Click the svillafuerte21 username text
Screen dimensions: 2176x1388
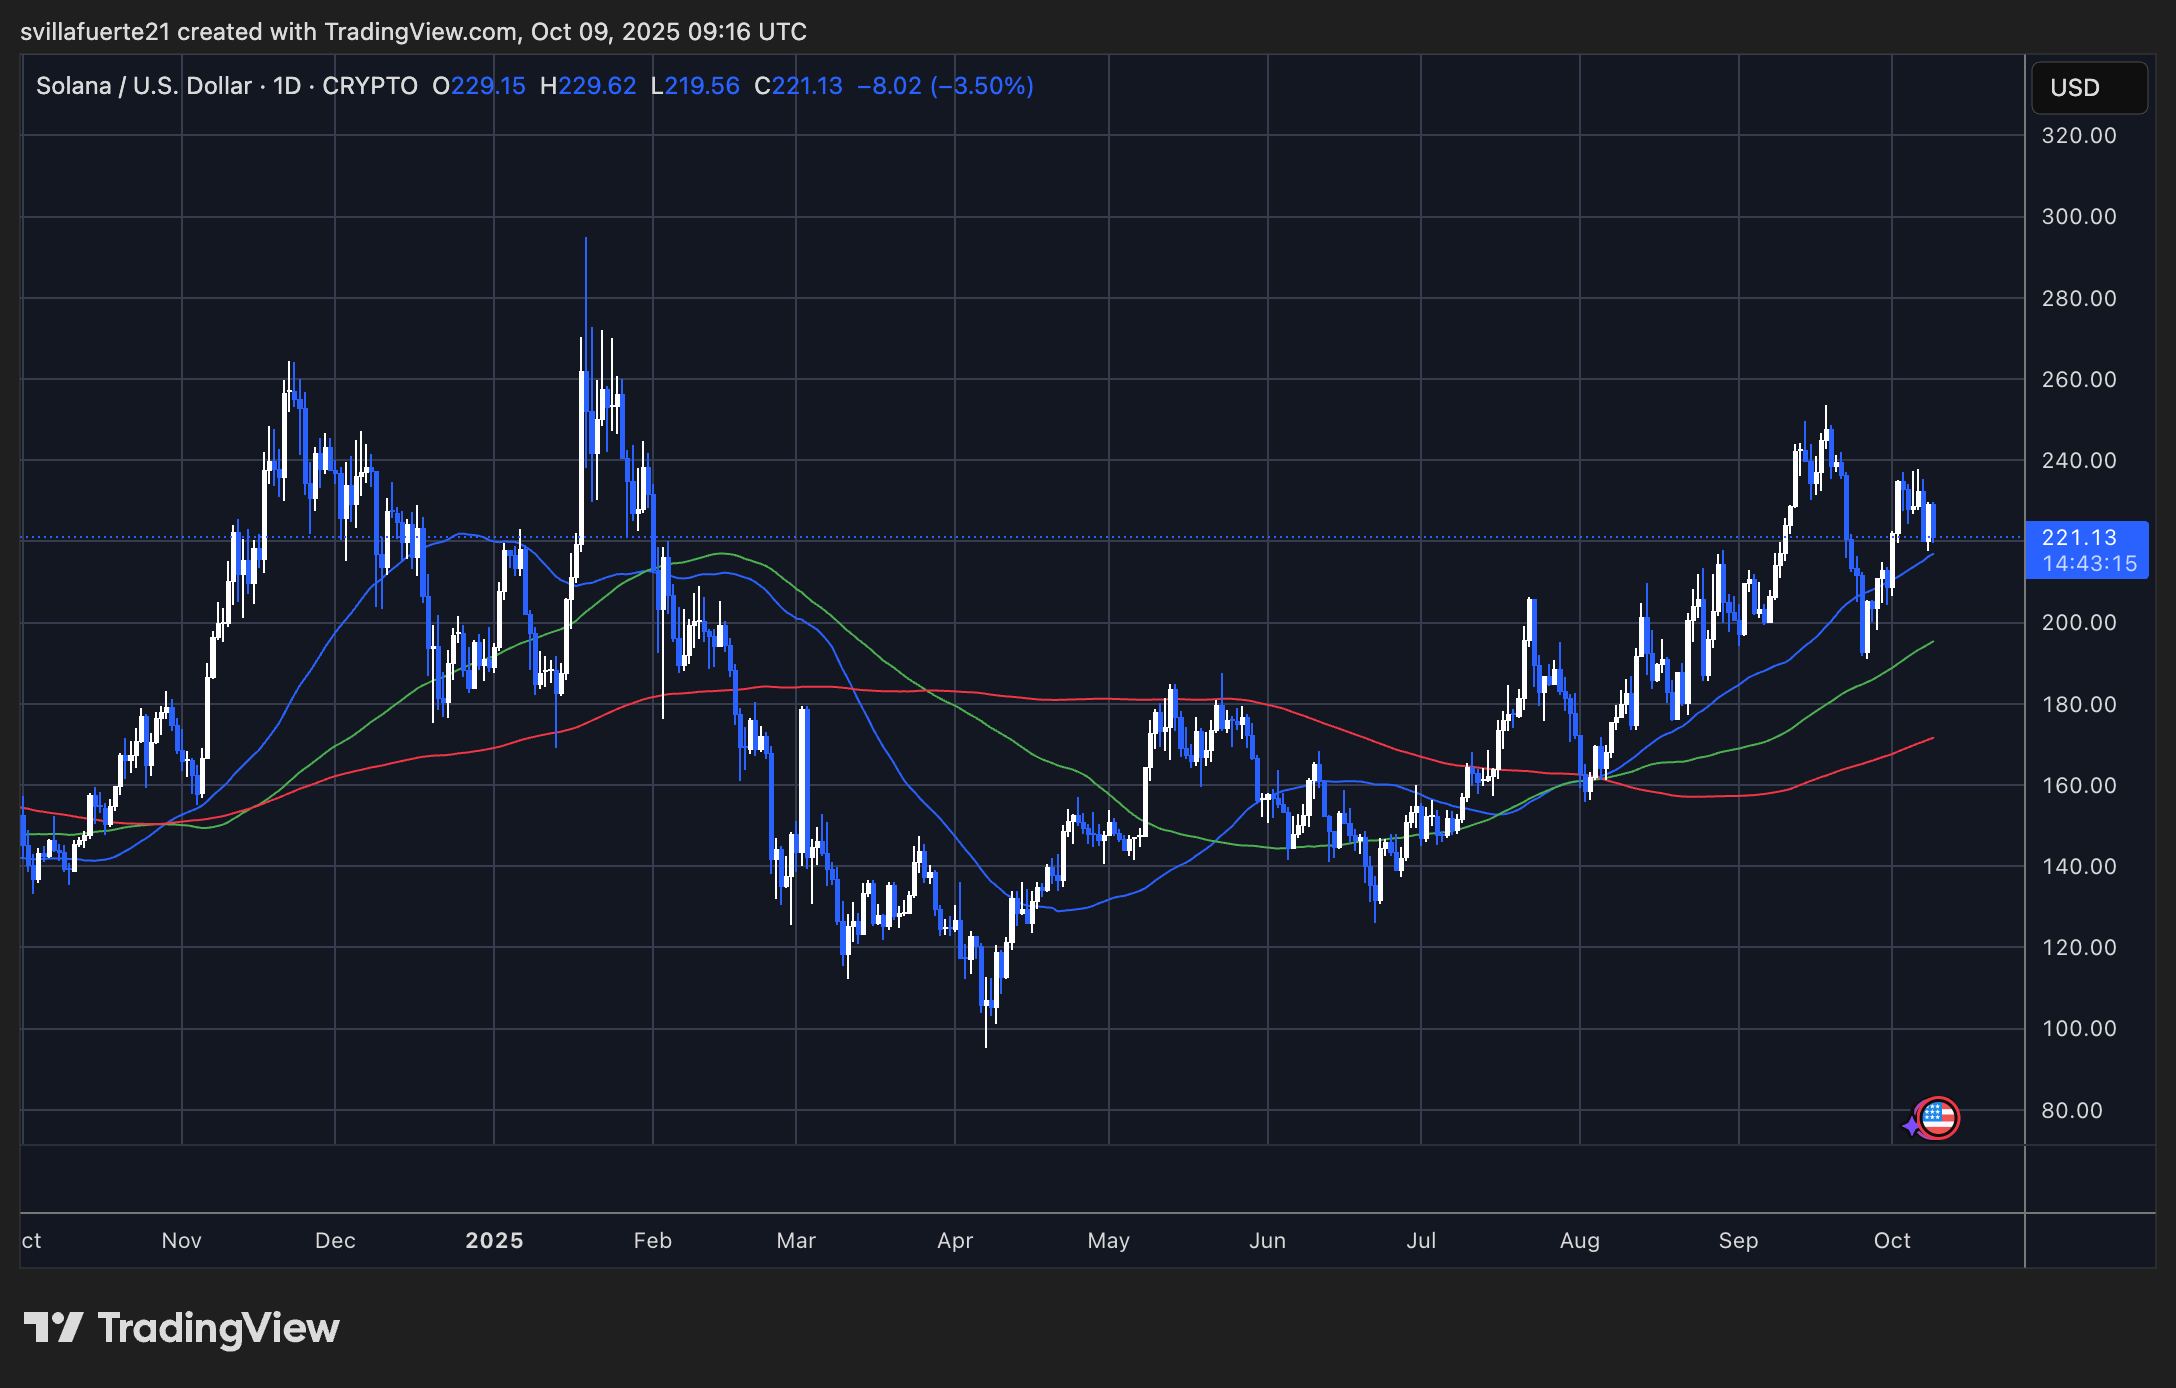(96, 31)
